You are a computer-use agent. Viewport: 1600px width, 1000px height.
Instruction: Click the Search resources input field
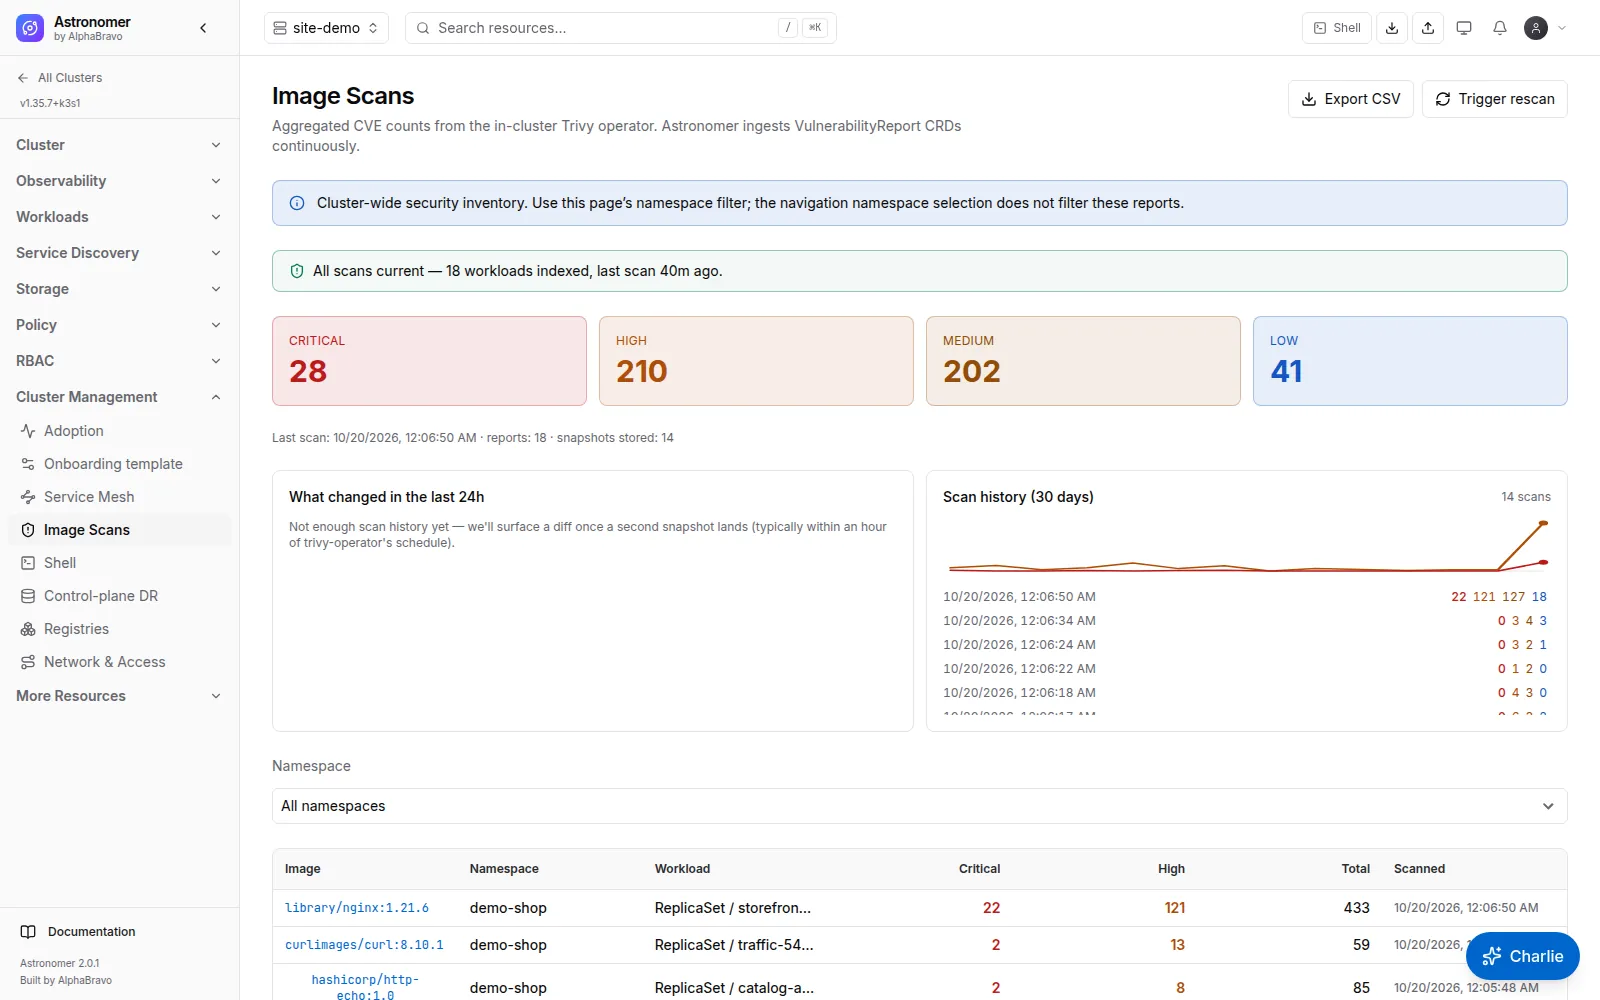coord(620,28)
